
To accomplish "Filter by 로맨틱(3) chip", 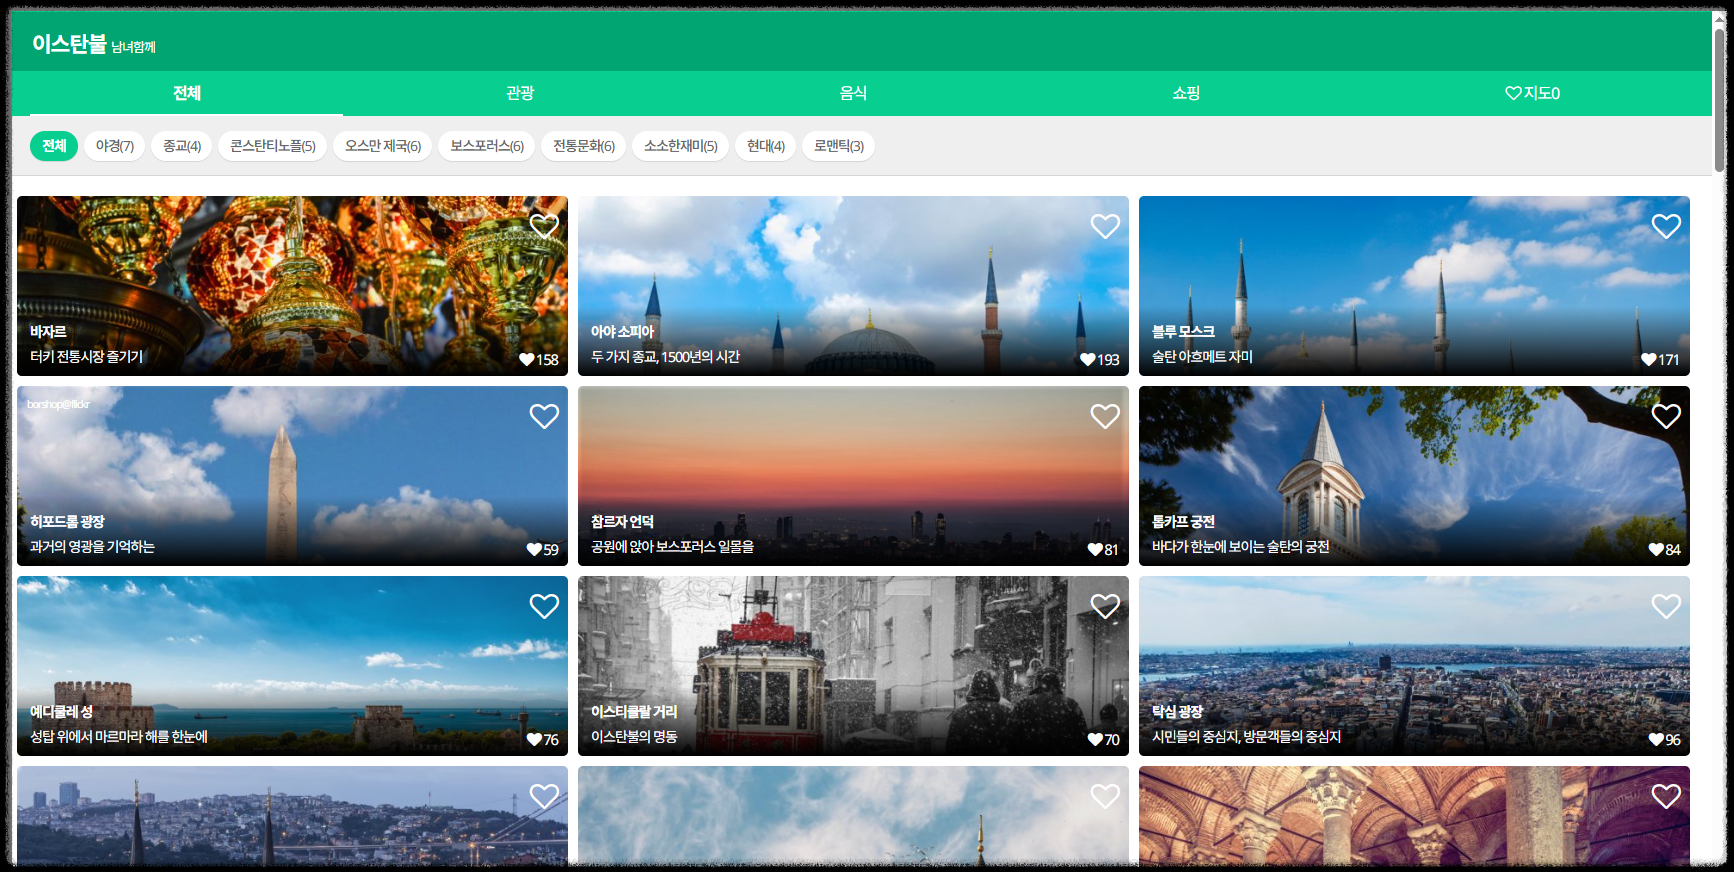I will pos(839,146).
